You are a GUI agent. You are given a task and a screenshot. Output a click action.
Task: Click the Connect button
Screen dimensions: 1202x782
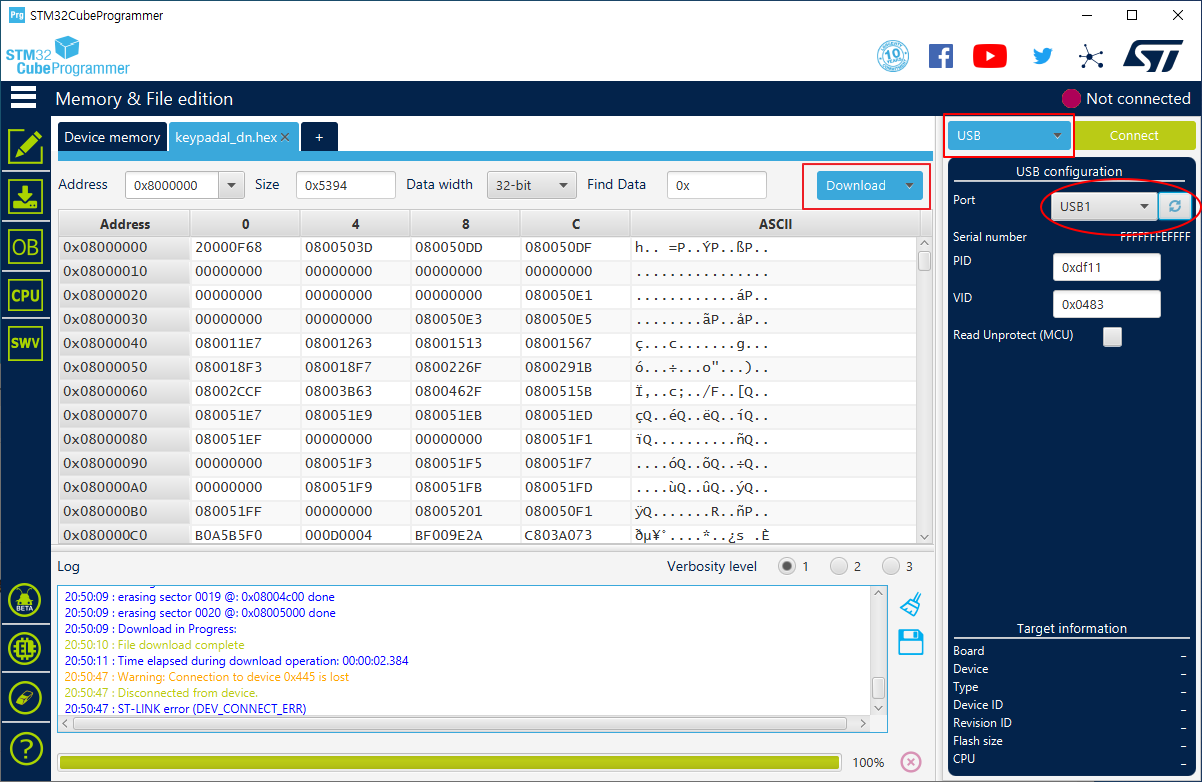1134,135
